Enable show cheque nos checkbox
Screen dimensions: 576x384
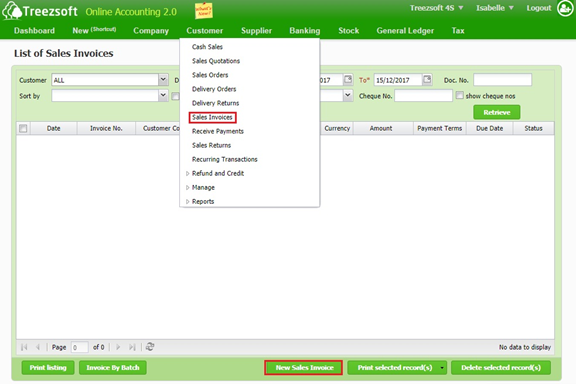[x=460, y=96]
